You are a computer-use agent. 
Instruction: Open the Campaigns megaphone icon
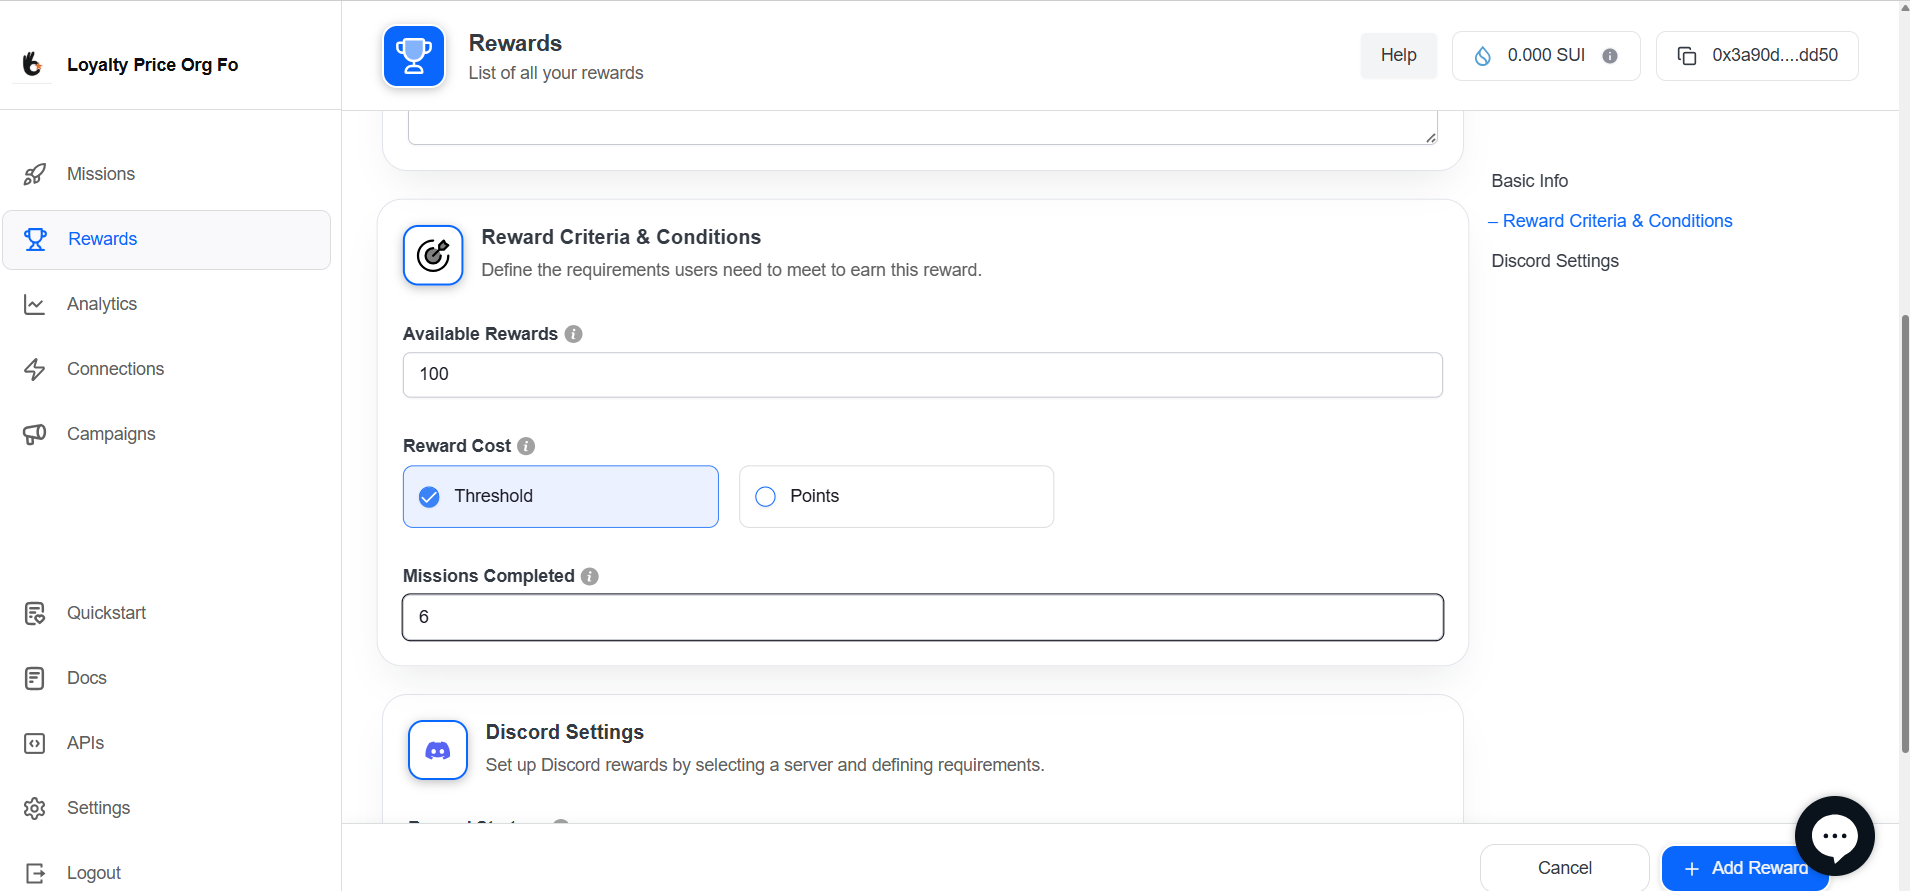click(x=35, y=434)
